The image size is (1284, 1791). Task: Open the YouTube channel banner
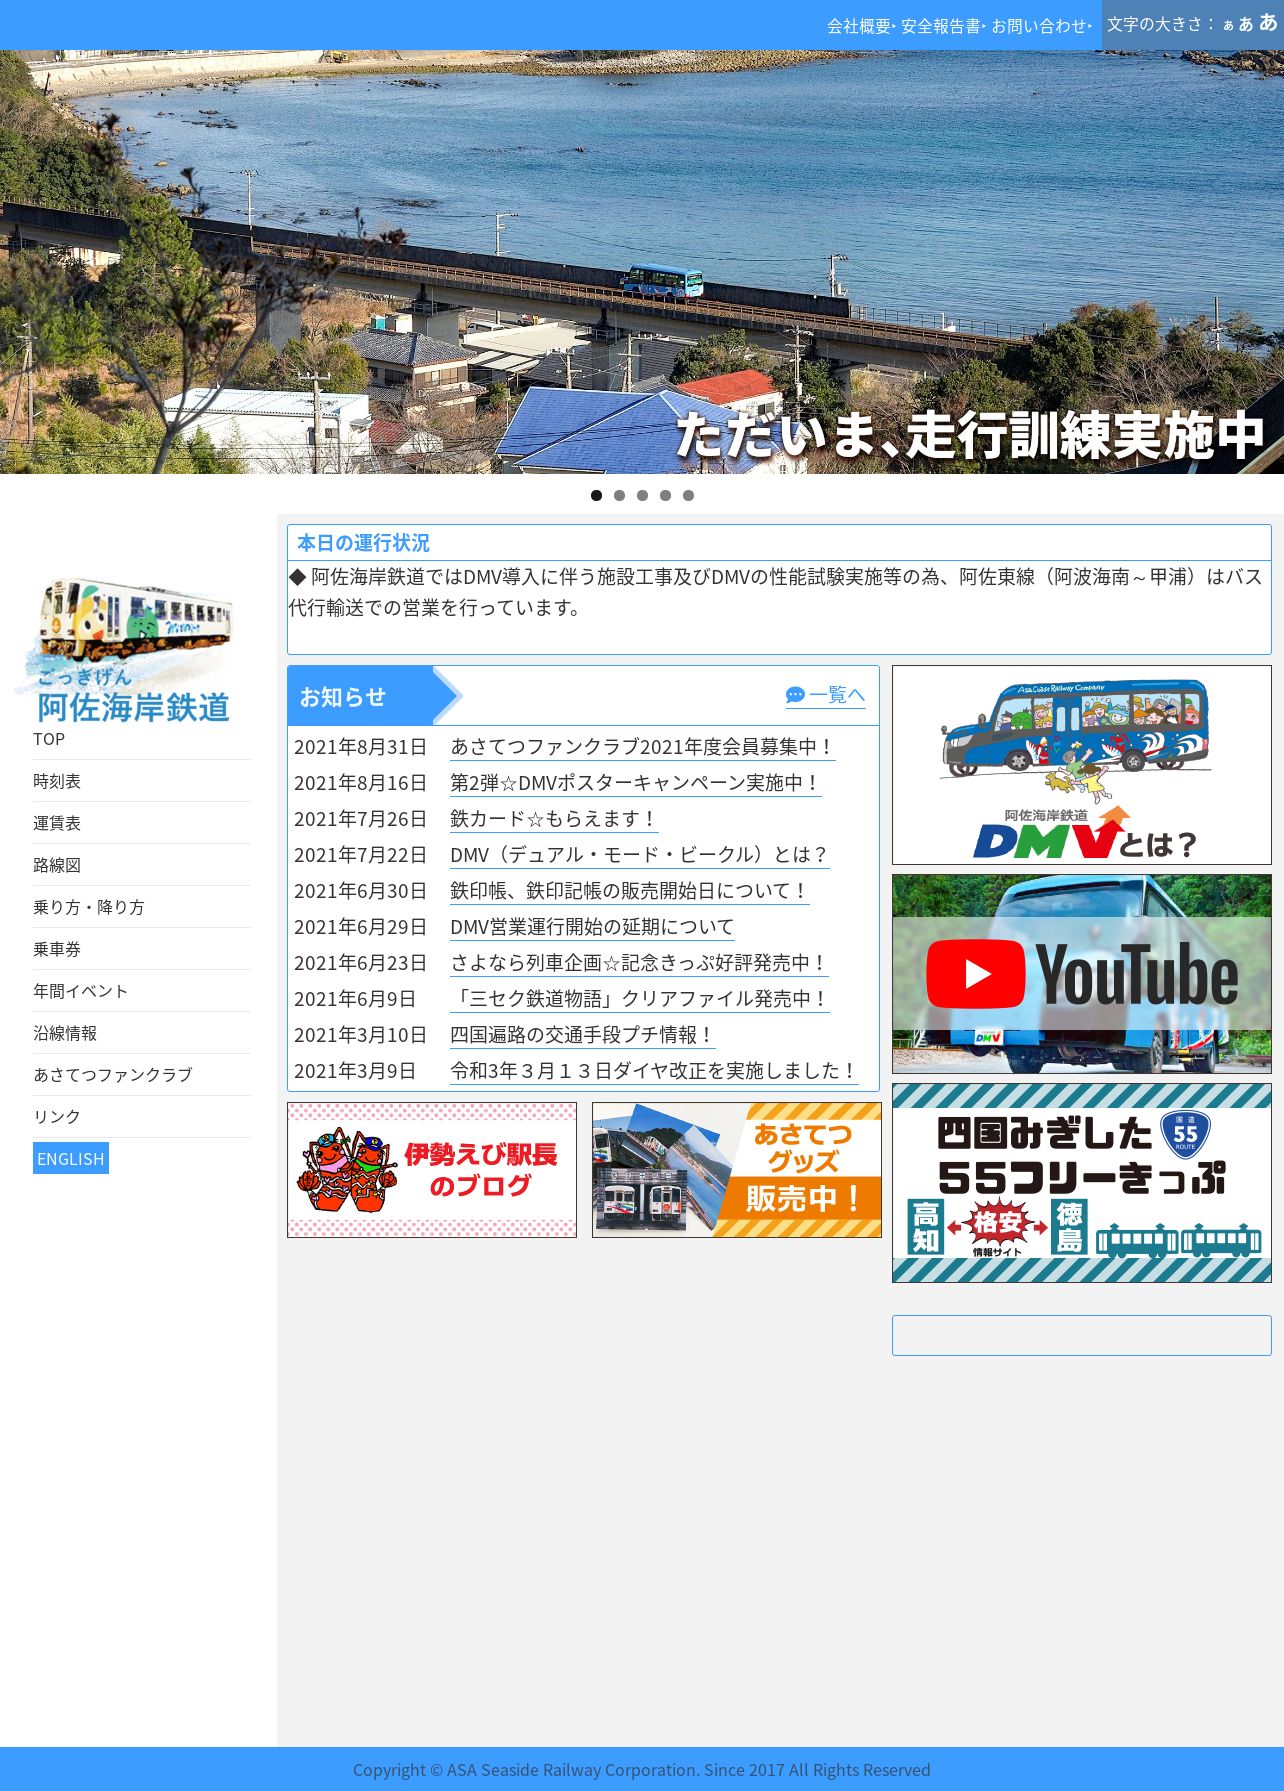[x=1081, y=974]
